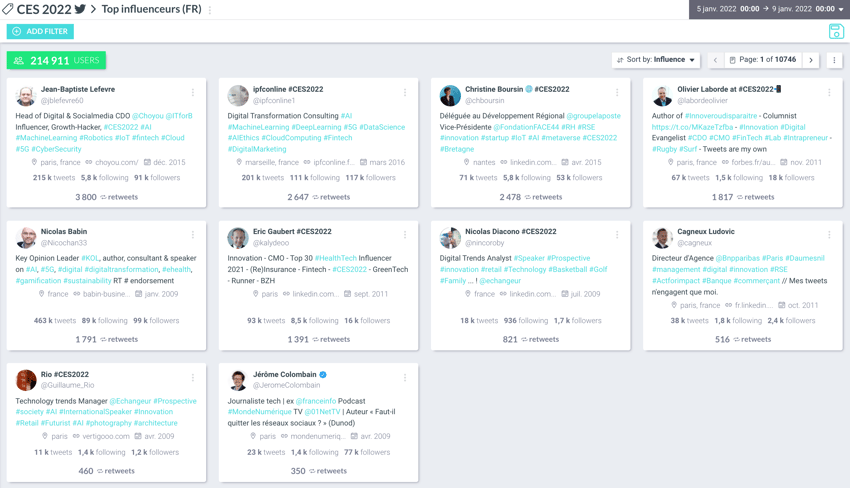
Task: Open the @jblefevre60 handle
Action: pyautogui.click(x=62, y=100)
